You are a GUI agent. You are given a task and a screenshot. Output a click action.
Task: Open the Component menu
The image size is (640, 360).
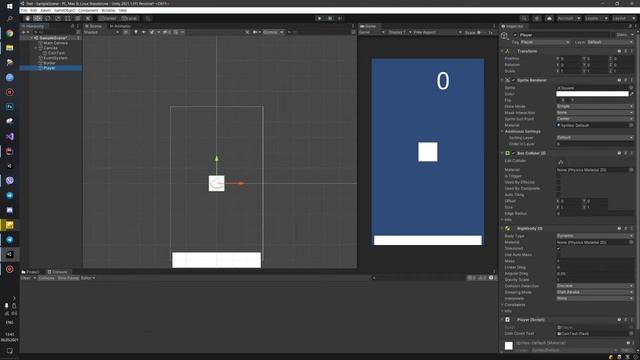tap(88, 10)
